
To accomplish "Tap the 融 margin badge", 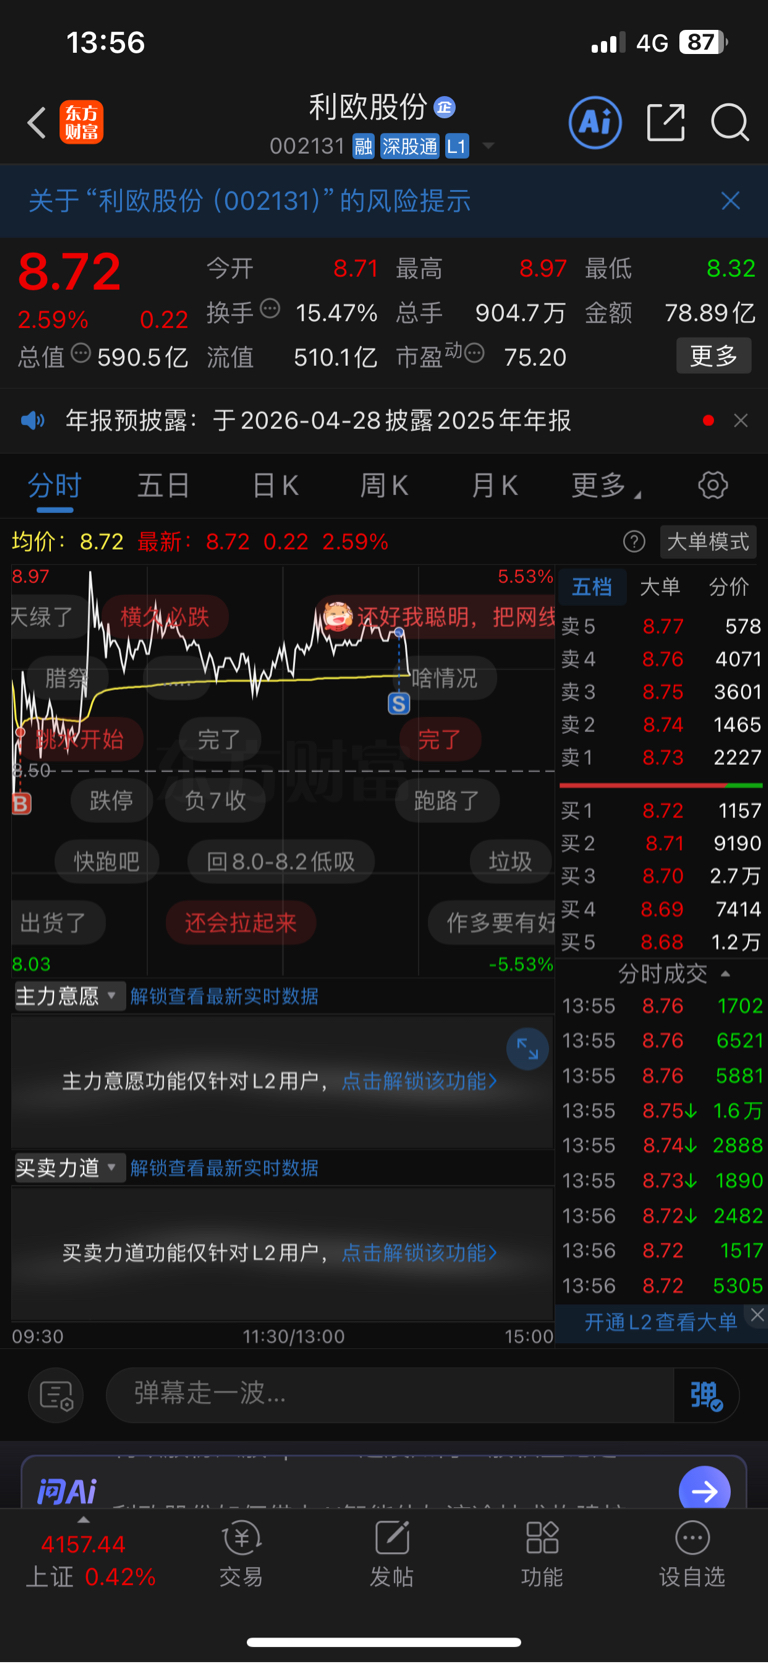I will [x=364, y=146].
